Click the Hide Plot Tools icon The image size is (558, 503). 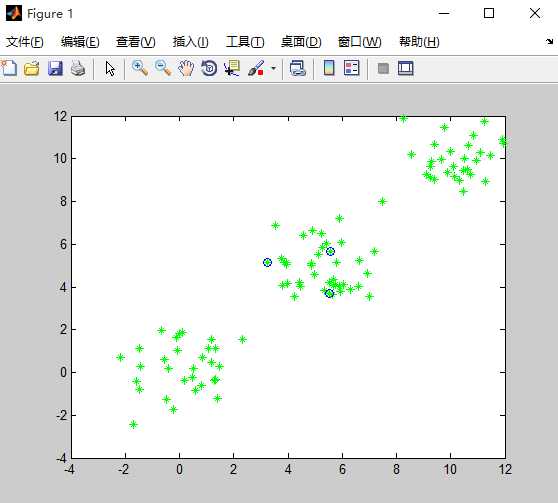pos(383,68)
